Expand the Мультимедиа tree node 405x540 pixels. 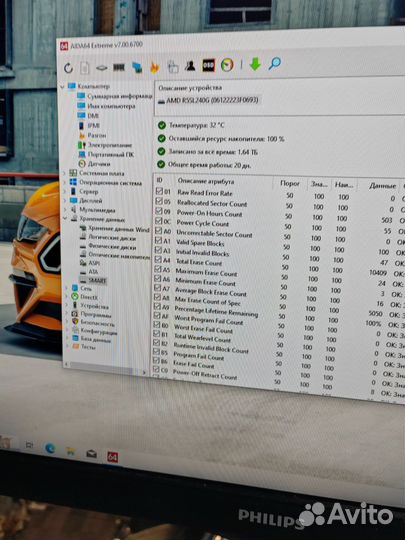click(x=65, y=209)
